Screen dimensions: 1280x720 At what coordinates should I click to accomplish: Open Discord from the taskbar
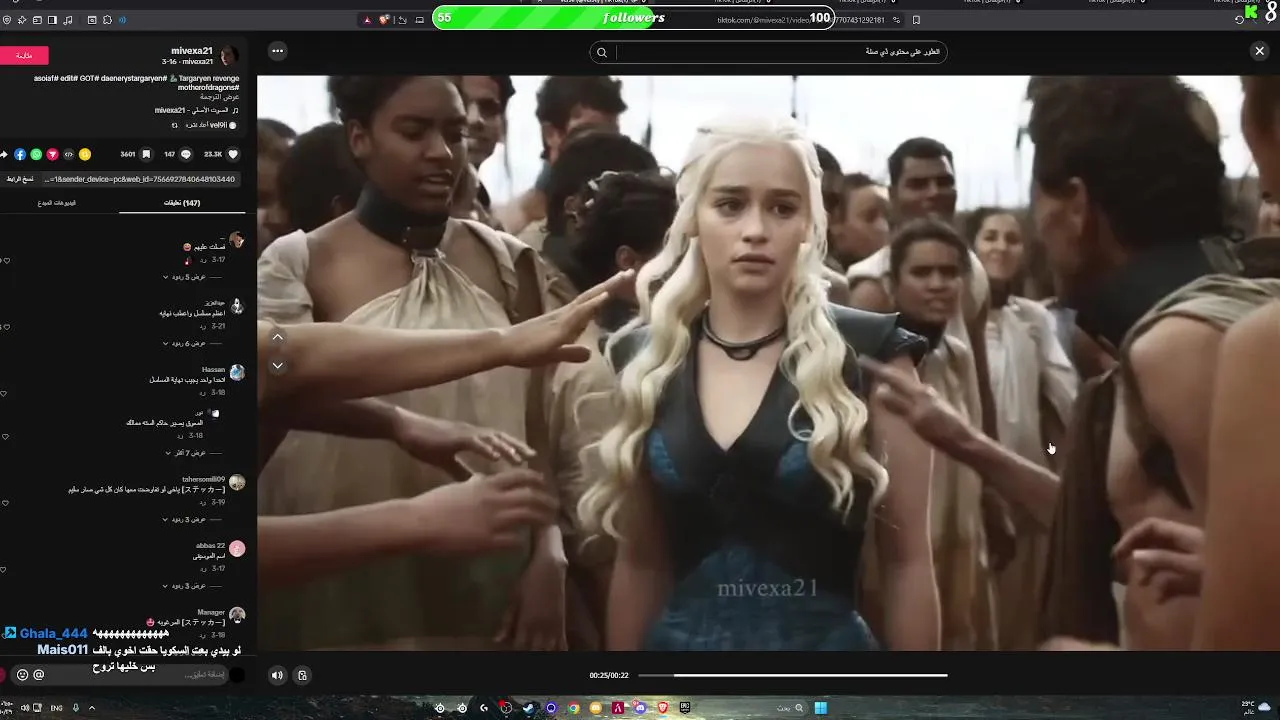coord(640,708)
